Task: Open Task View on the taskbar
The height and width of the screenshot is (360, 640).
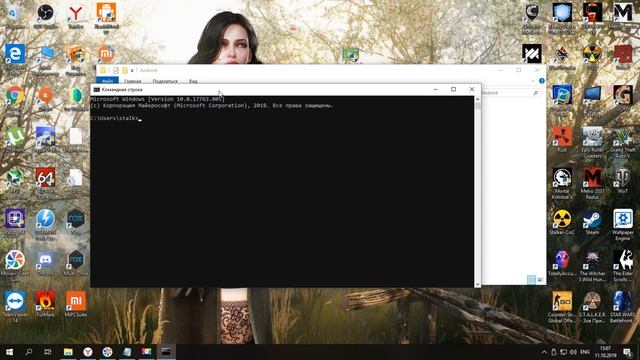Action: point(48,352)
